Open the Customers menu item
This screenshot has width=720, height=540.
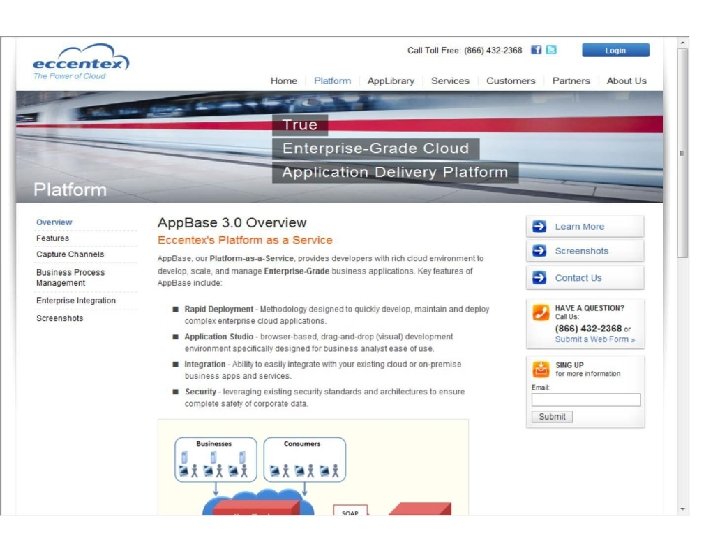[511, 81]
